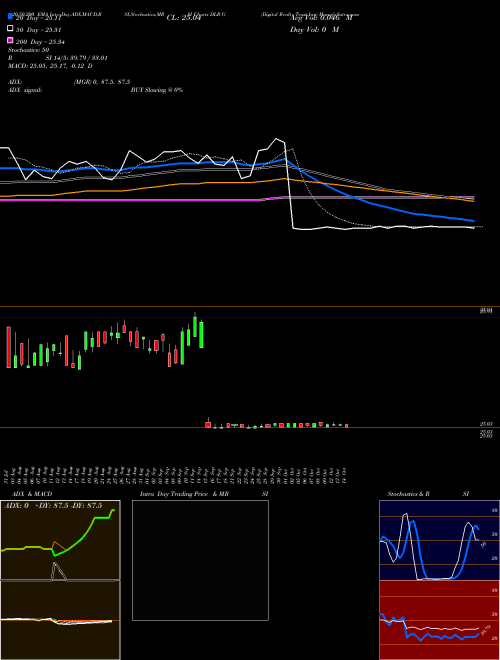
Task: Click the '50 Day - 25.31' label
Action: (39, 30)
